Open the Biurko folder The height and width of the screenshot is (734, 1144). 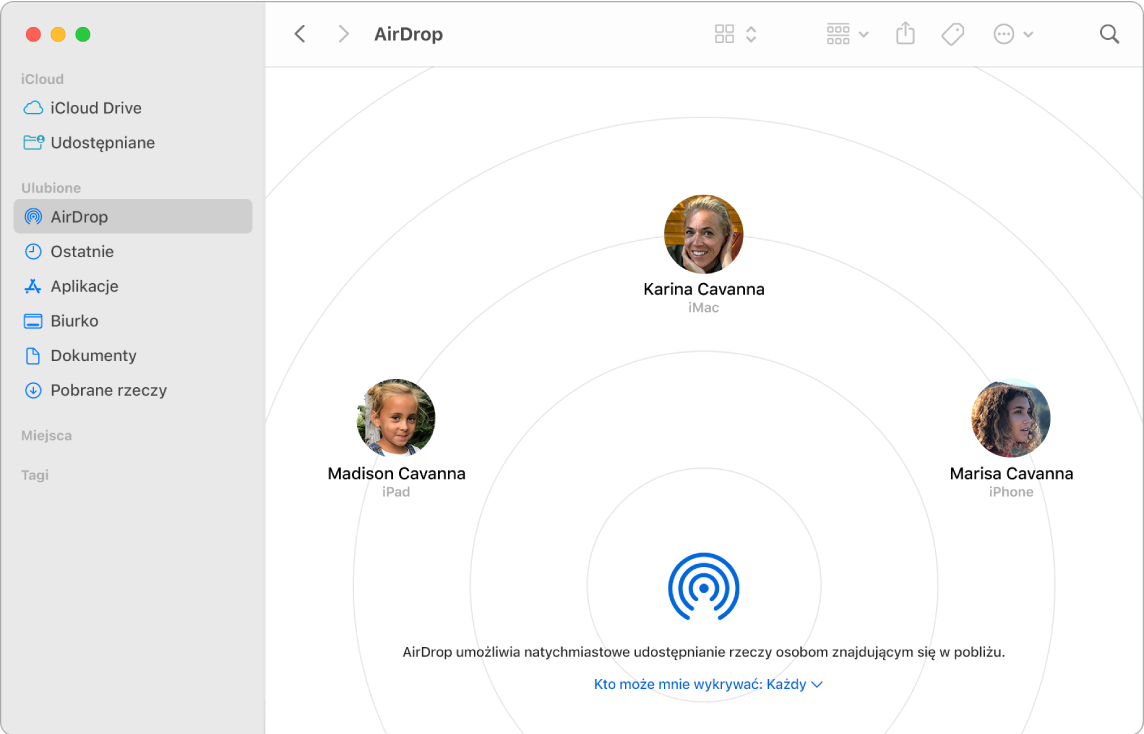tap(133, 321)
